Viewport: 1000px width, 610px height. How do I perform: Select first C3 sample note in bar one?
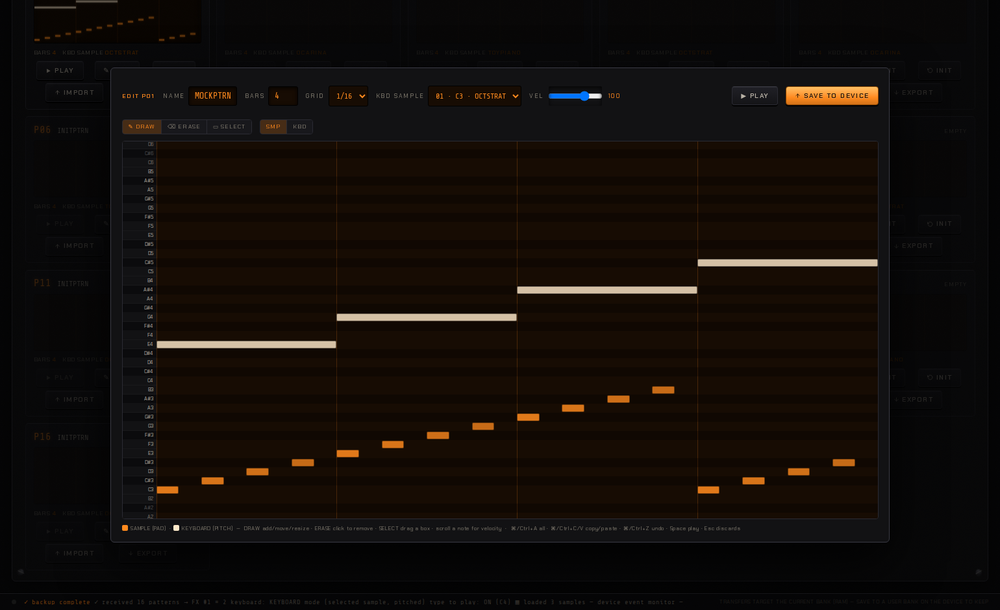167,490
